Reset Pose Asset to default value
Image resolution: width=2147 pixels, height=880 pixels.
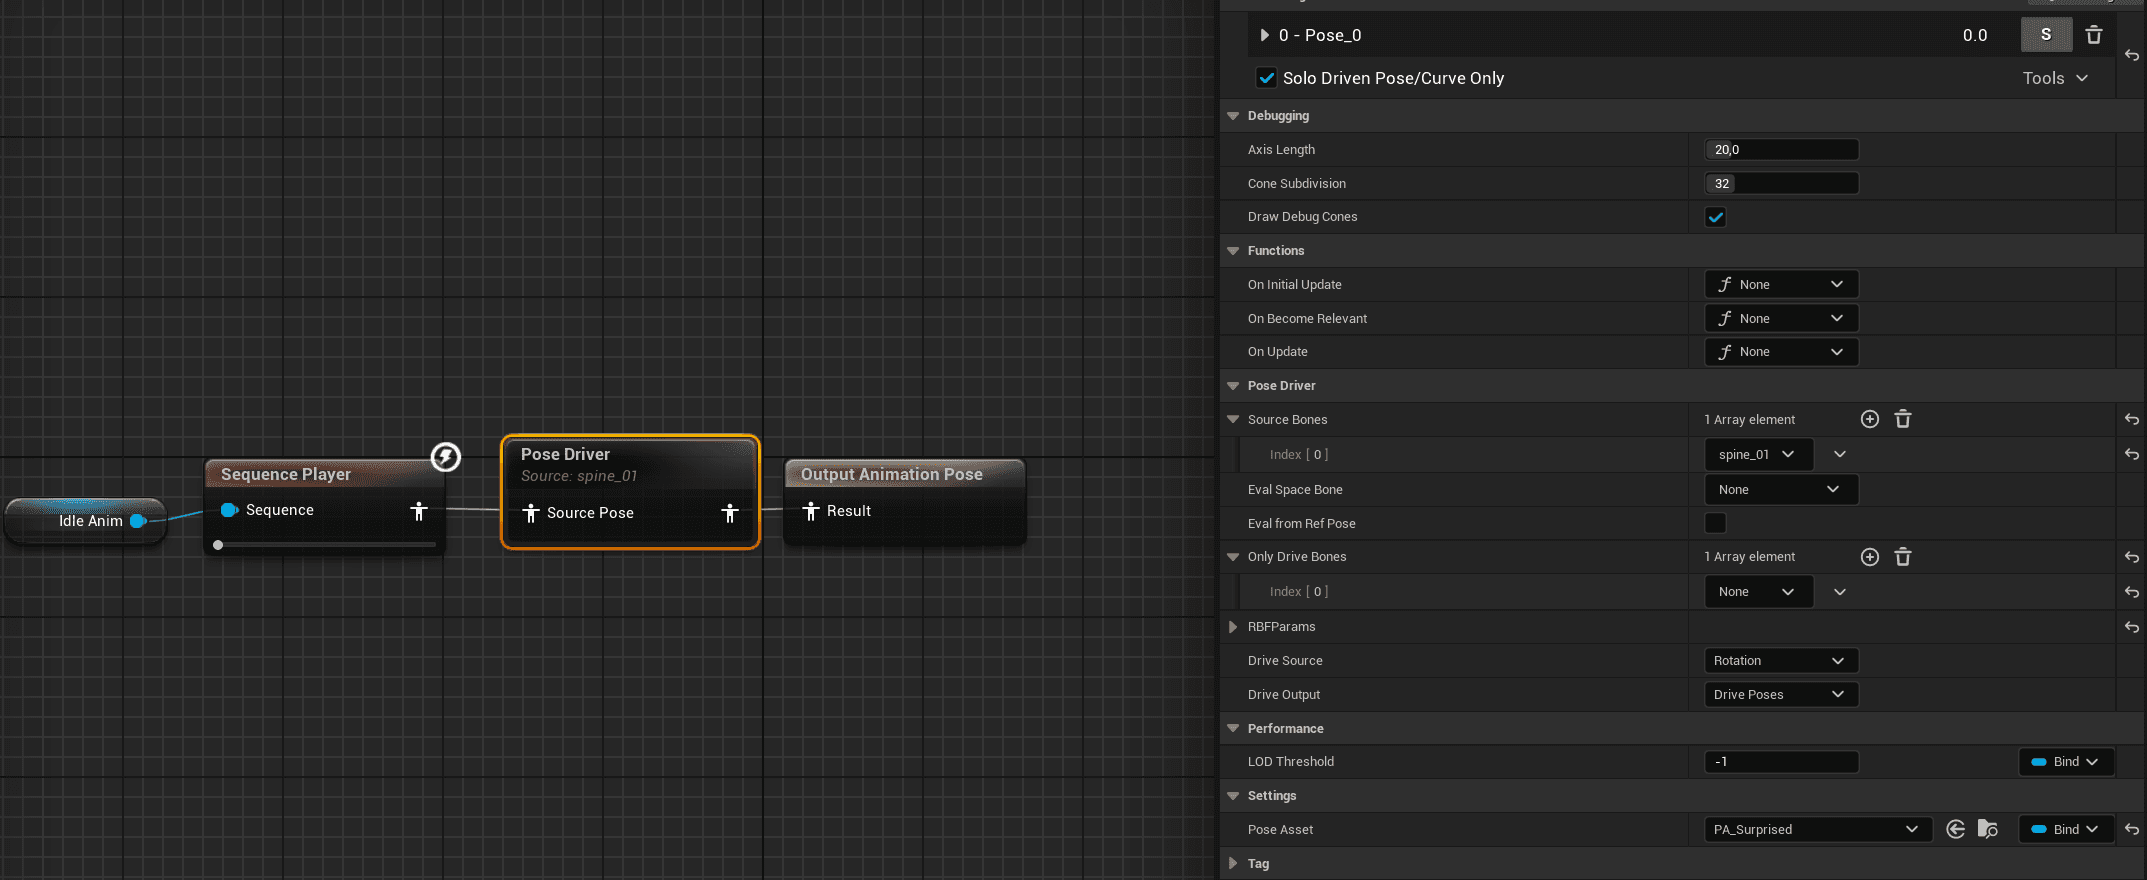(x=2131, y=830)
